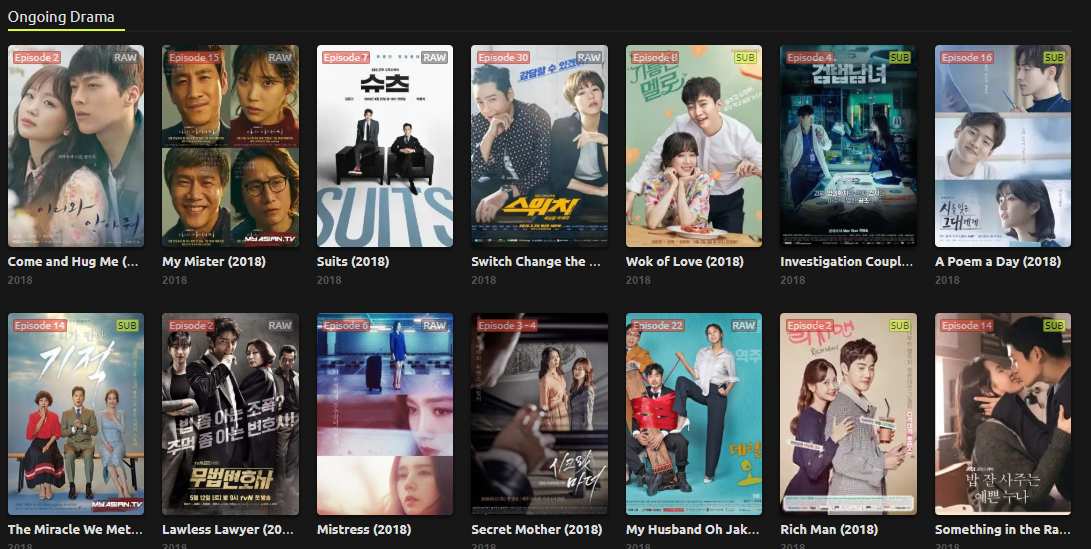
Task: Open the Investigation Couple poster
Action: click(x=848, y=146)
